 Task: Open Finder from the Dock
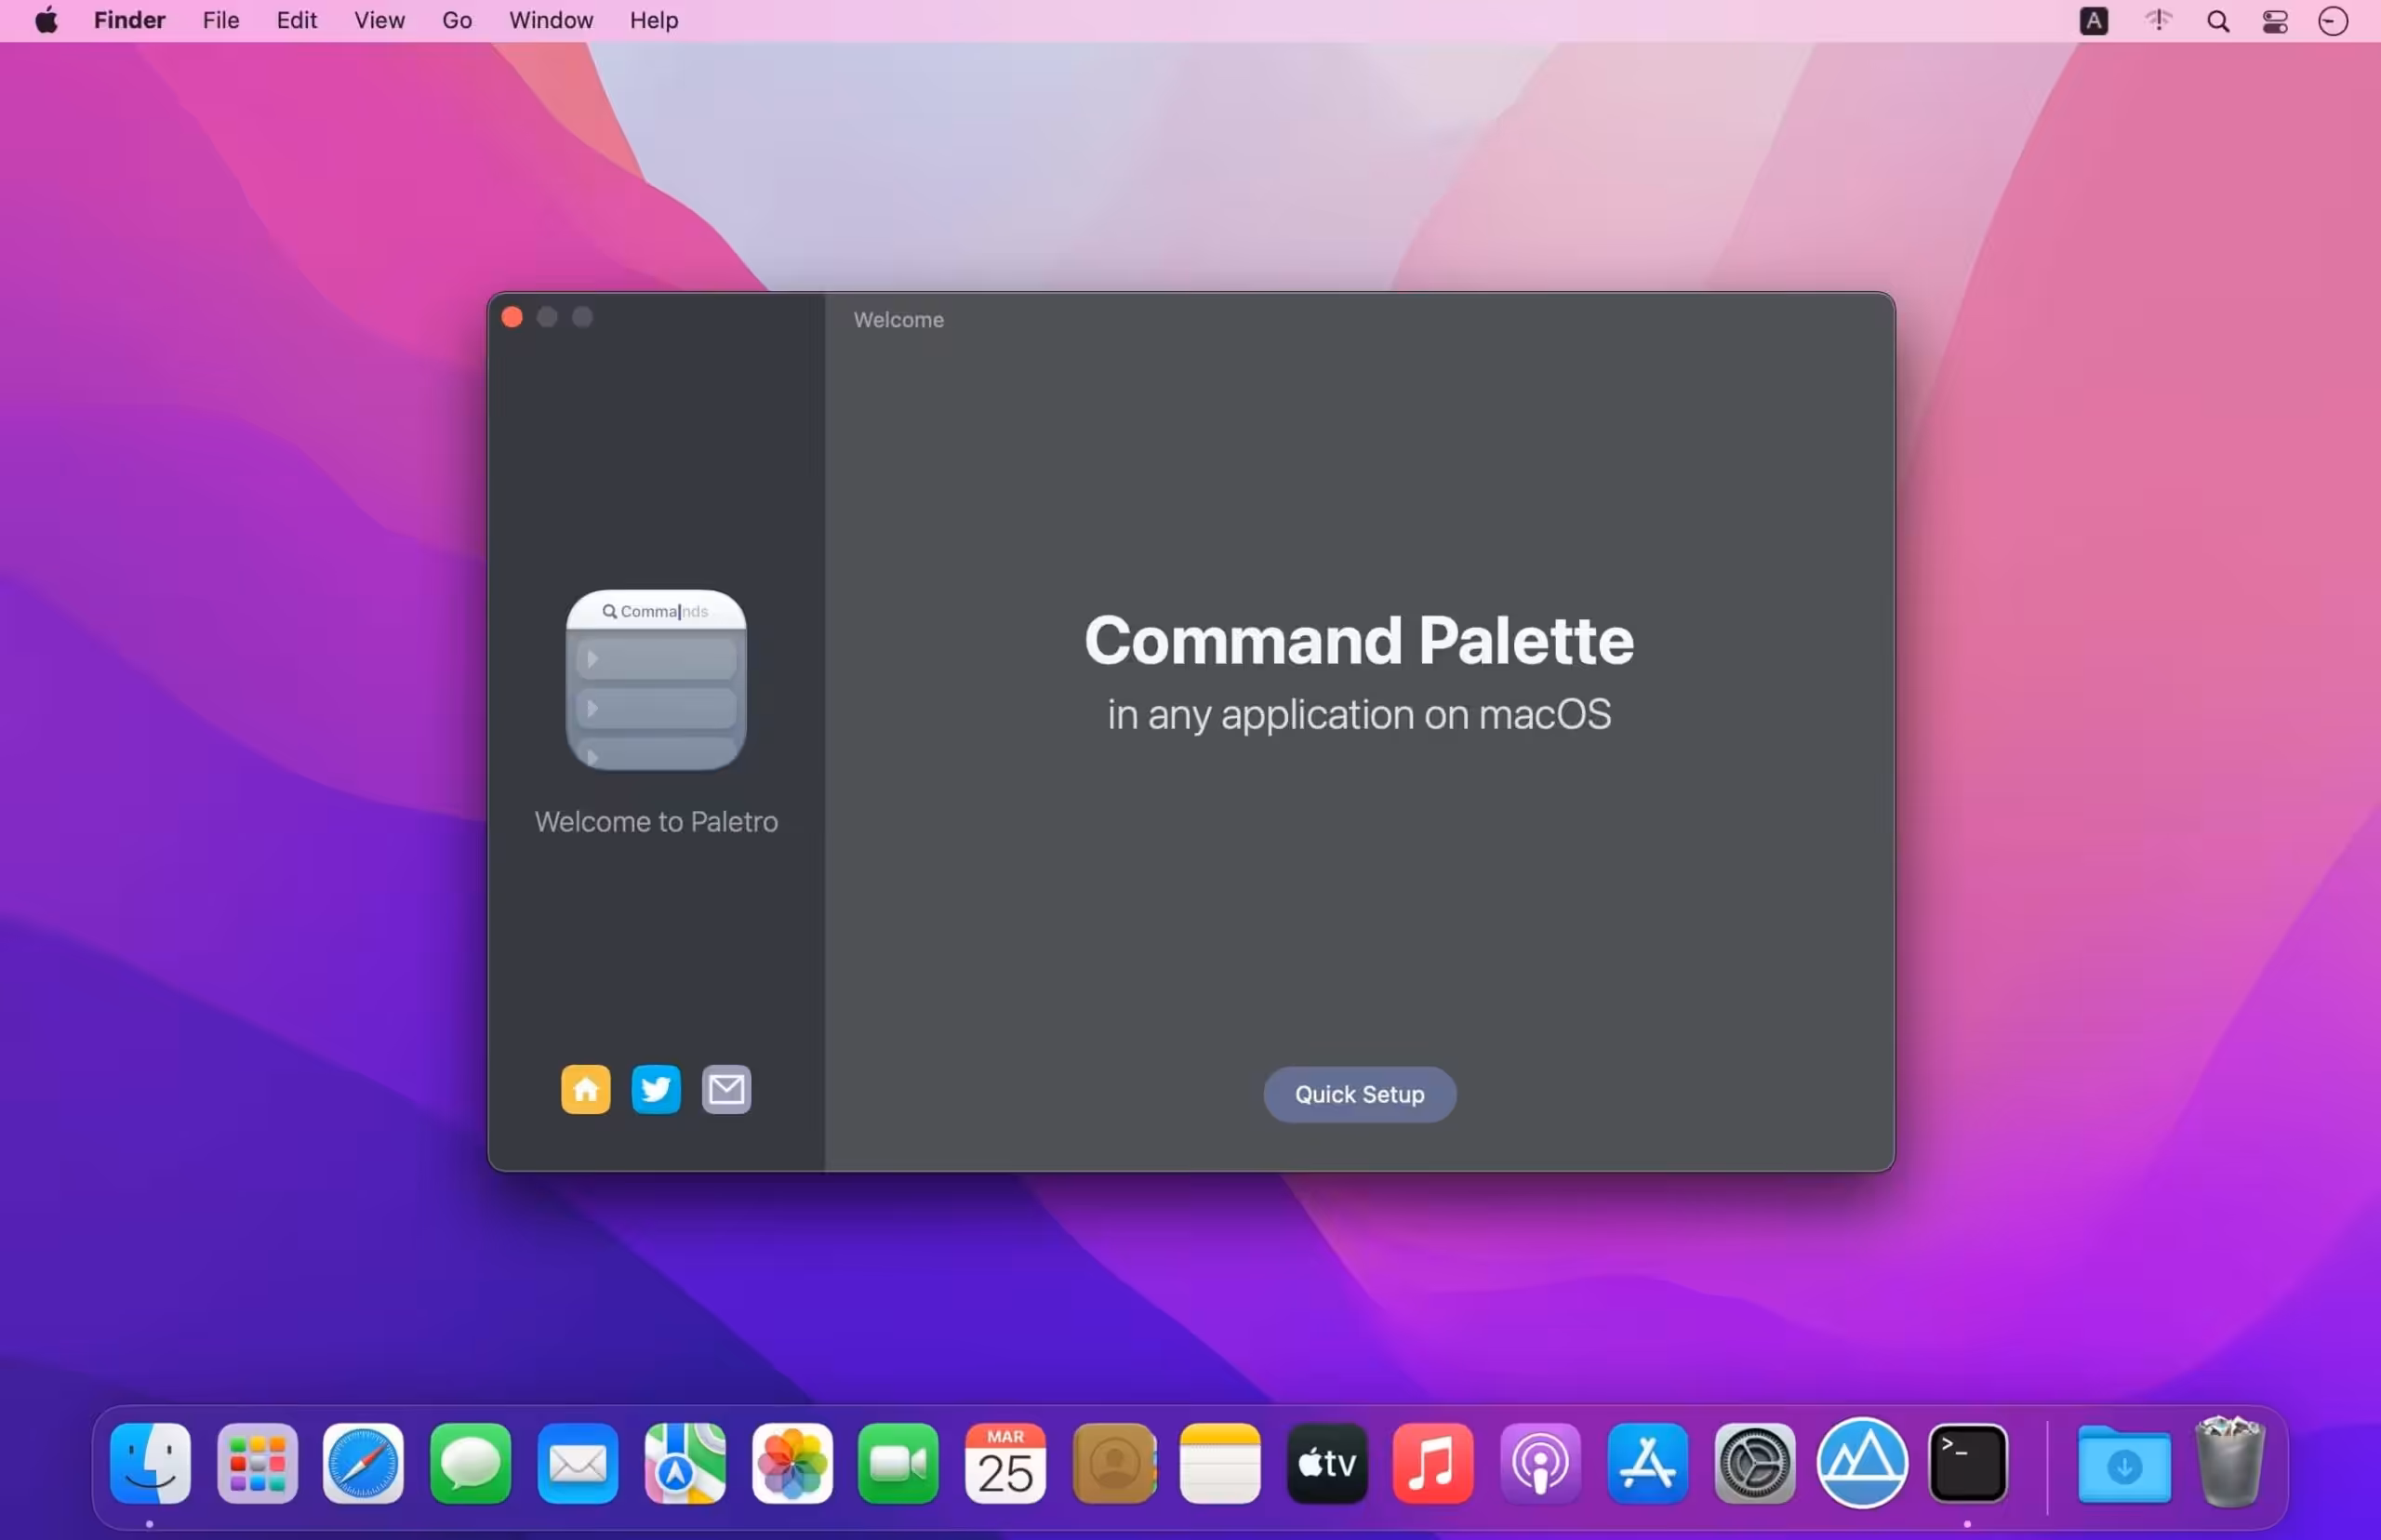(150, 1463)
